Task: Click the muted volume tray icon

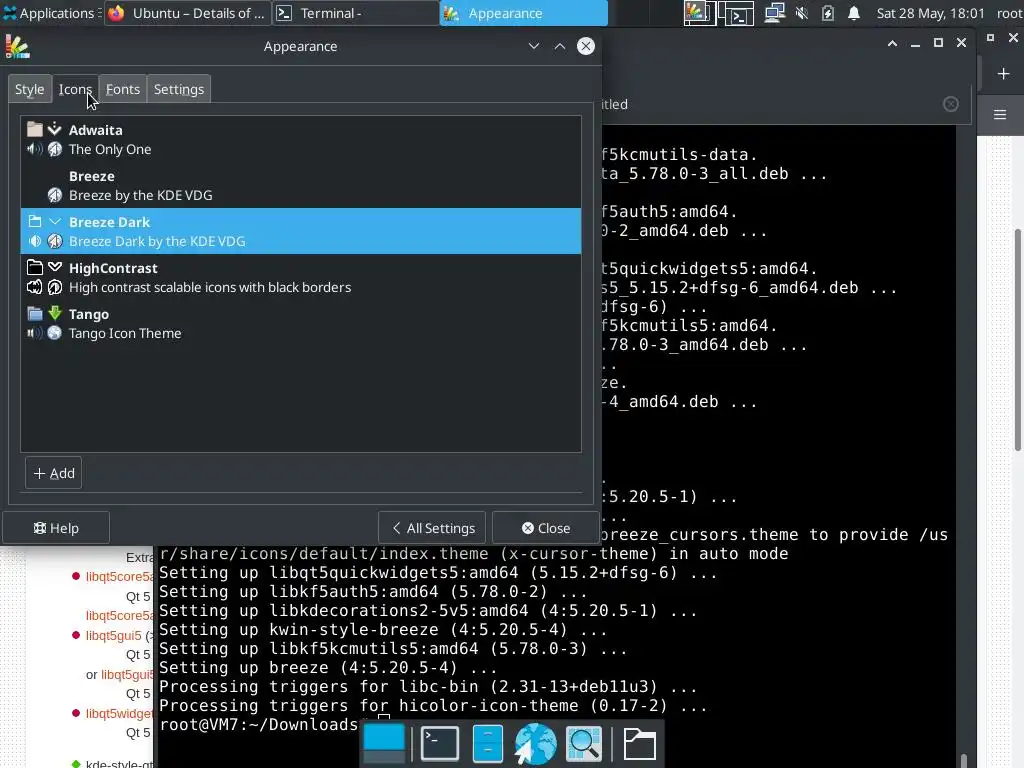Action: 802,13
